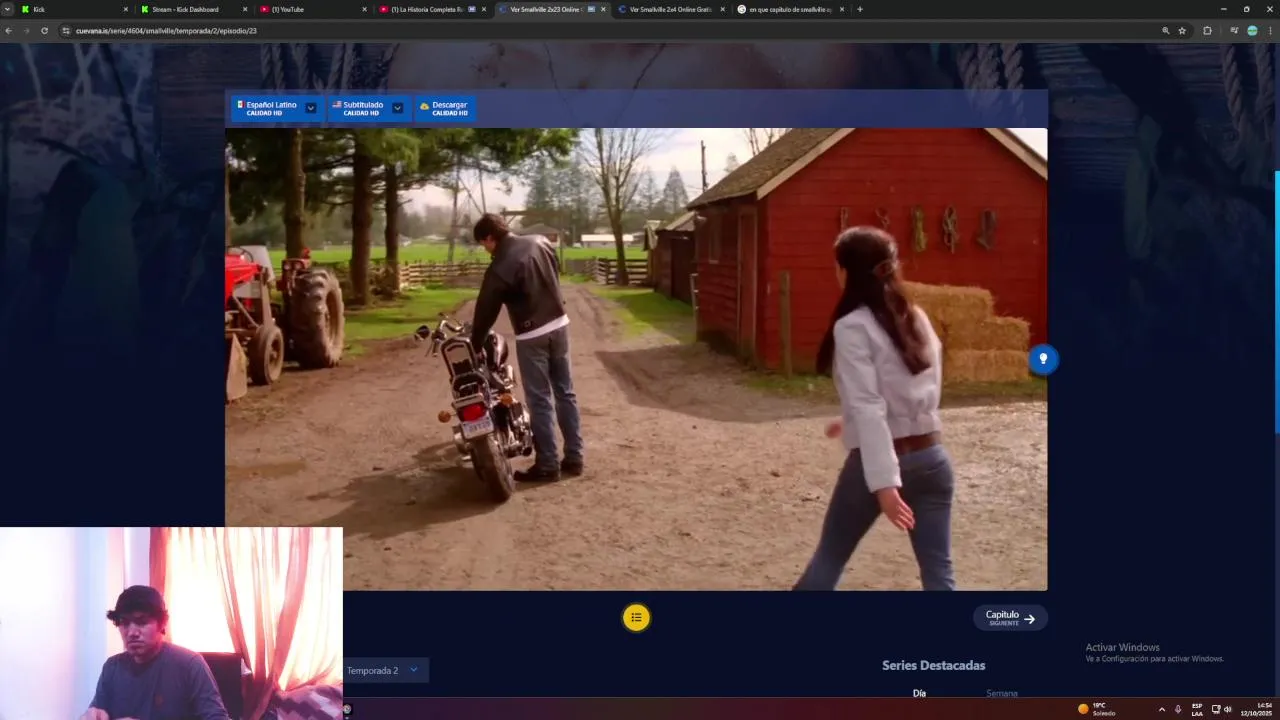
Task: Click the Smallville video player frame
Action: pyautogui.click(x=636, y=359)
